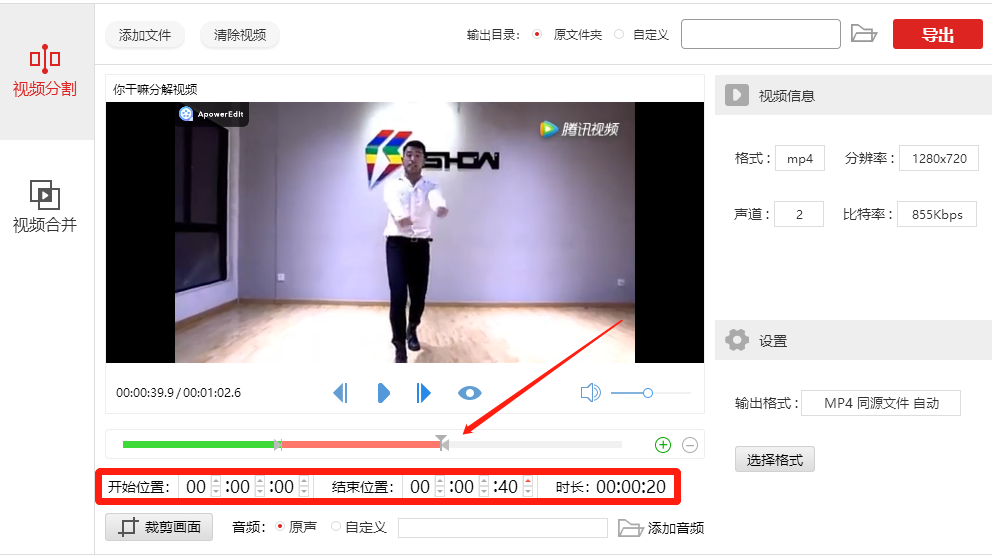Step forward one frame in player
This screenshot has width=992, height=560.
pos(423,393)
